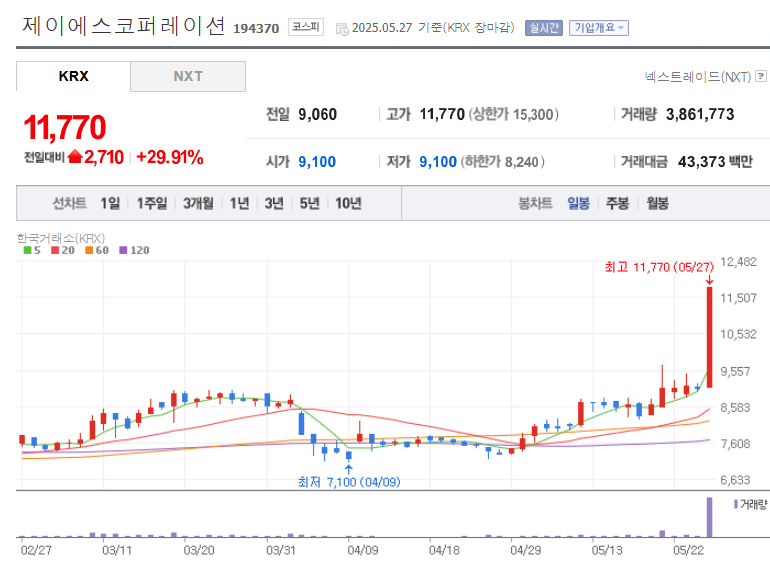
Task: Open the 기업개요 dropdown
Action: pos(599,27)
